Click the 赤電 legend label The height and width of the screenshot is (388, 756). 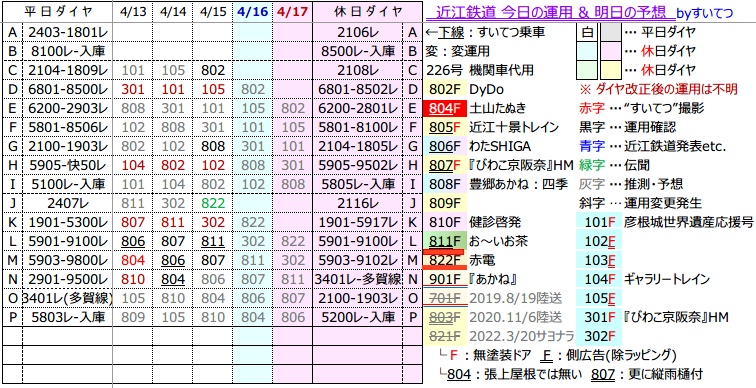(482, 260)
